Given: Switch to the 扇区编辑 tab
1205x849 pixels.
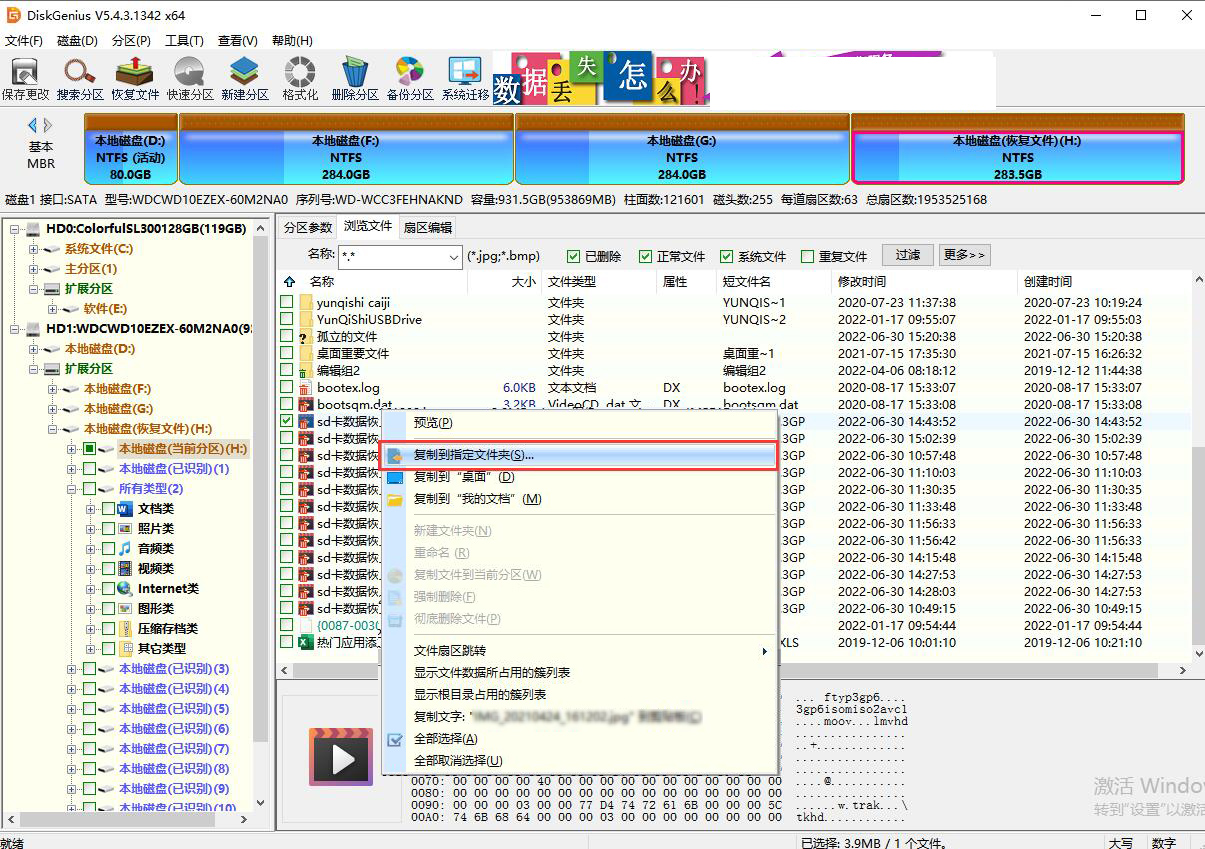Looking at the screenshot, I should tap(428, 227).
